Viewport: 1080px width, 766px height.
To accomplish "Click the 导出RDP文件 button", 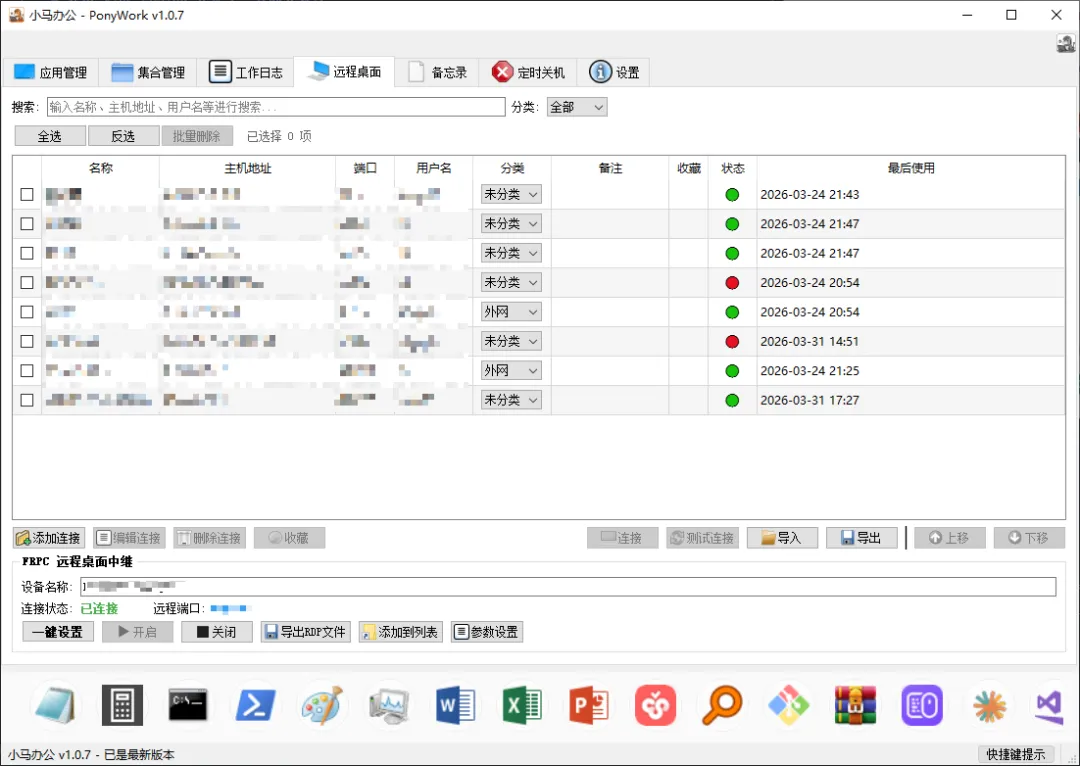I will pos(306,632).
